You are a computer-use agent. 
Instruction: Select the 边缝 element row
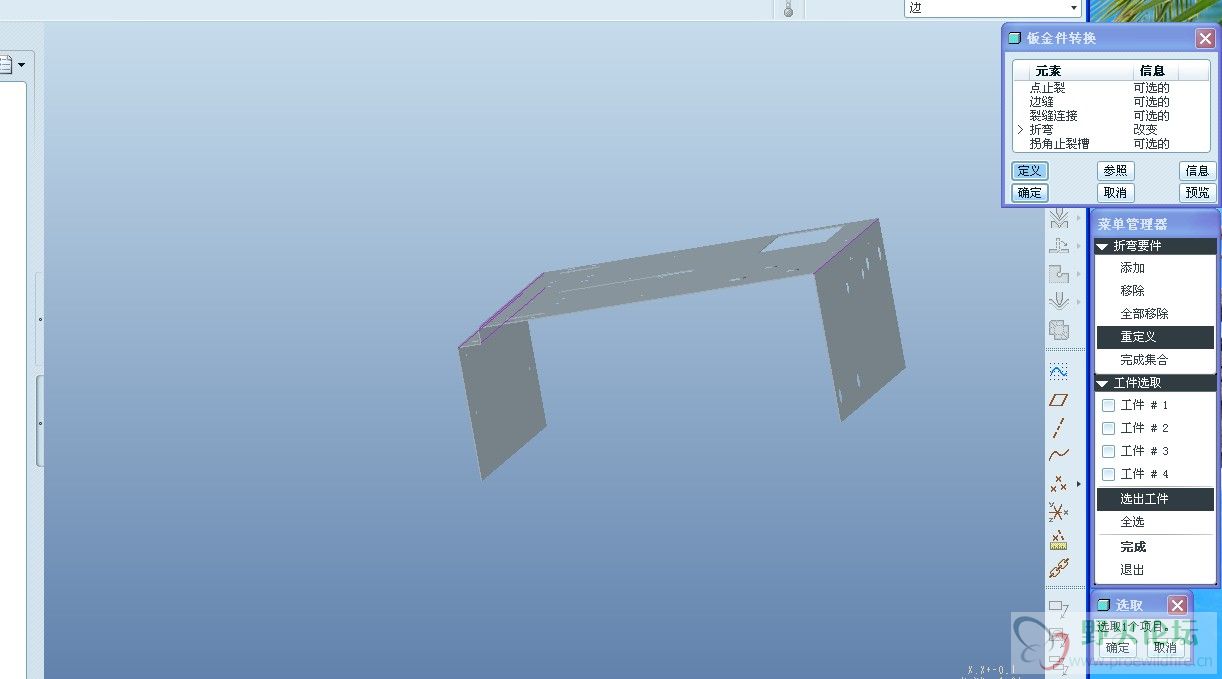[1110, 102]
